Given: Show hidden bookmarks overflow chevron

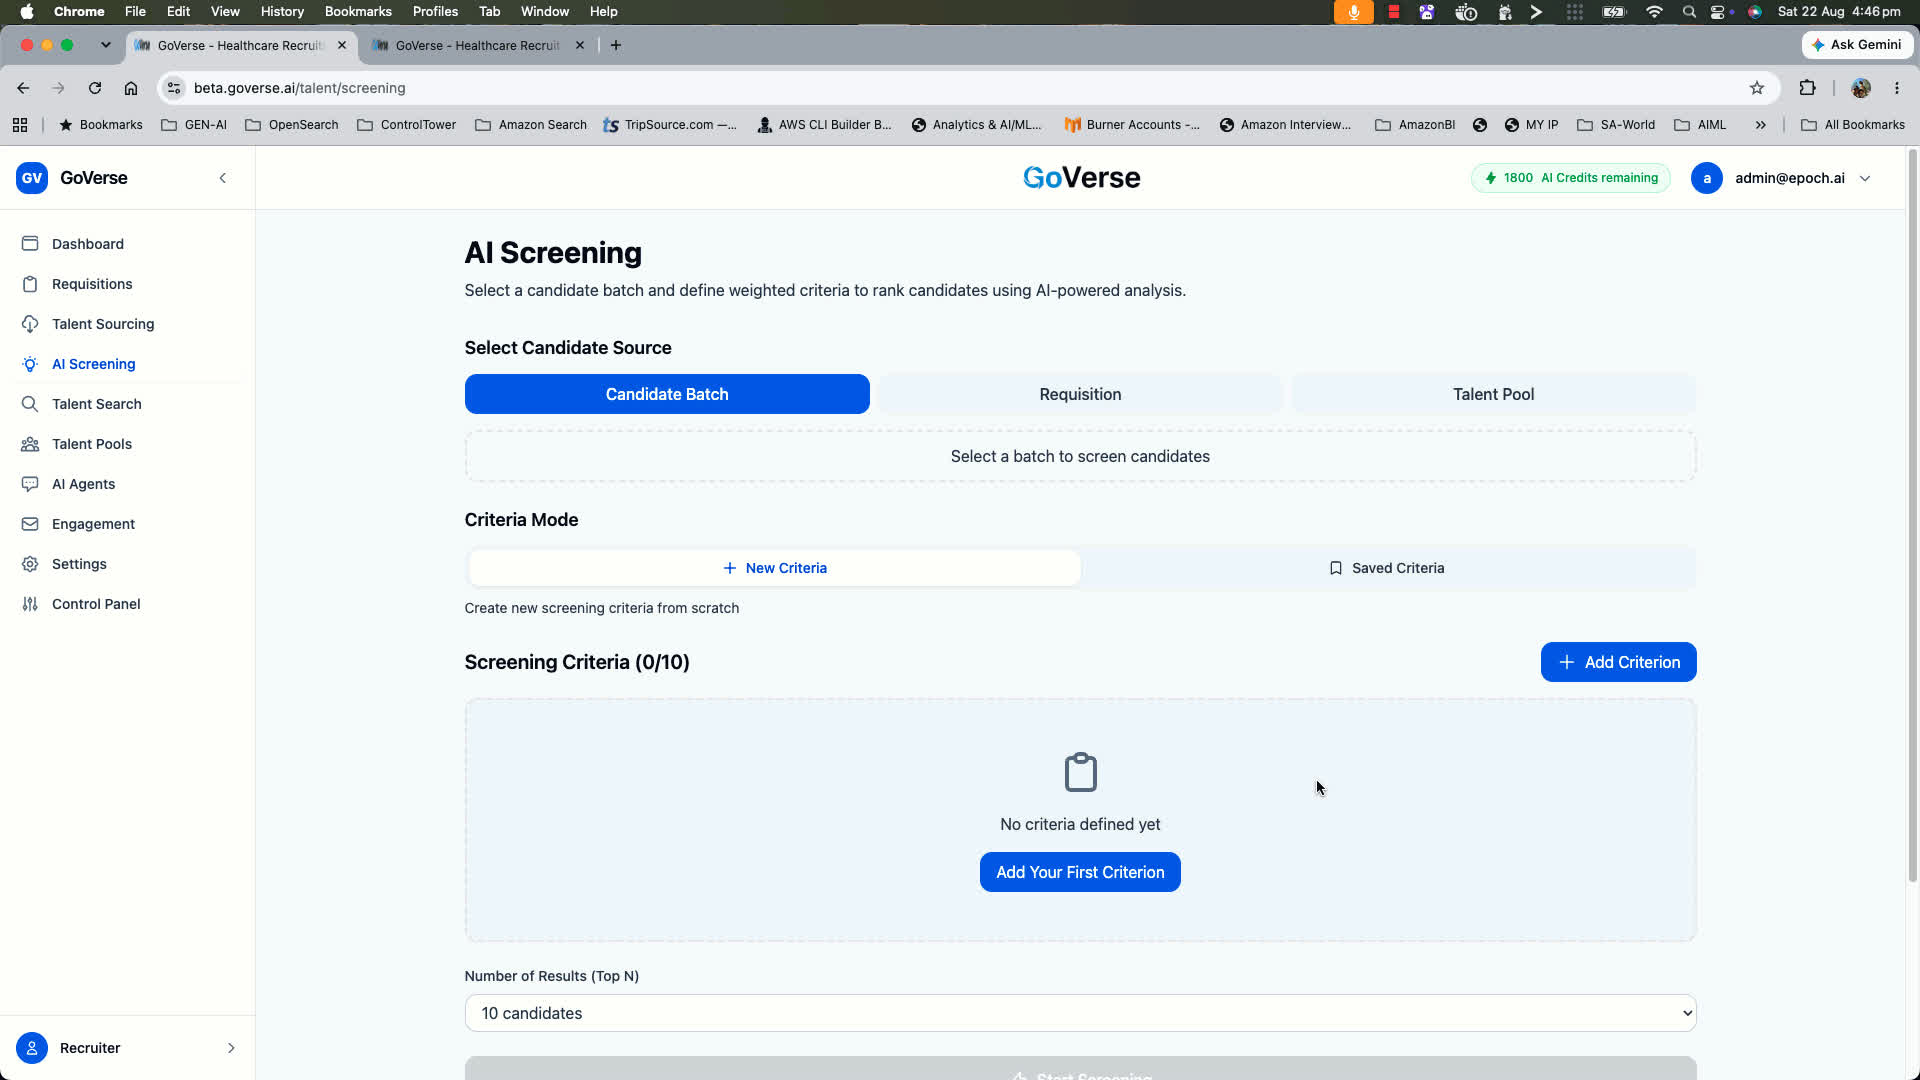Looking at the screenshot, I should click(1760, 125).
